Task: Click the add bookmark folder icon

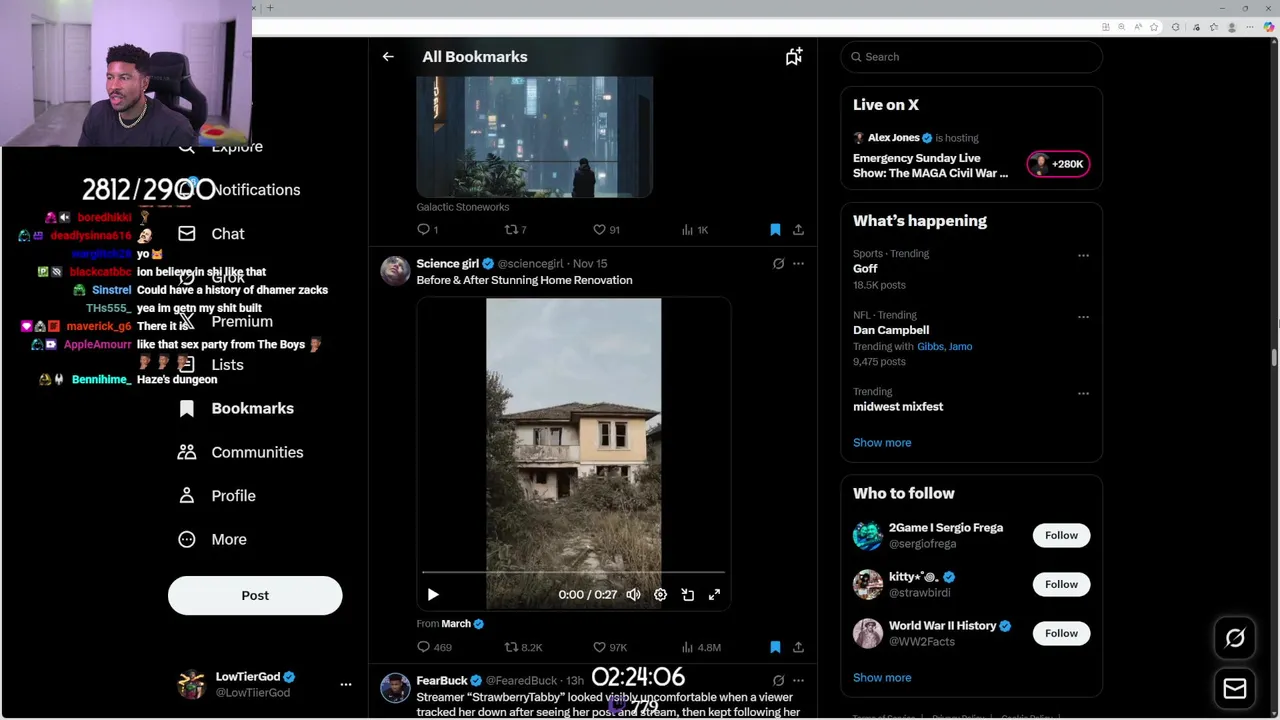Action: pos(793,57)
